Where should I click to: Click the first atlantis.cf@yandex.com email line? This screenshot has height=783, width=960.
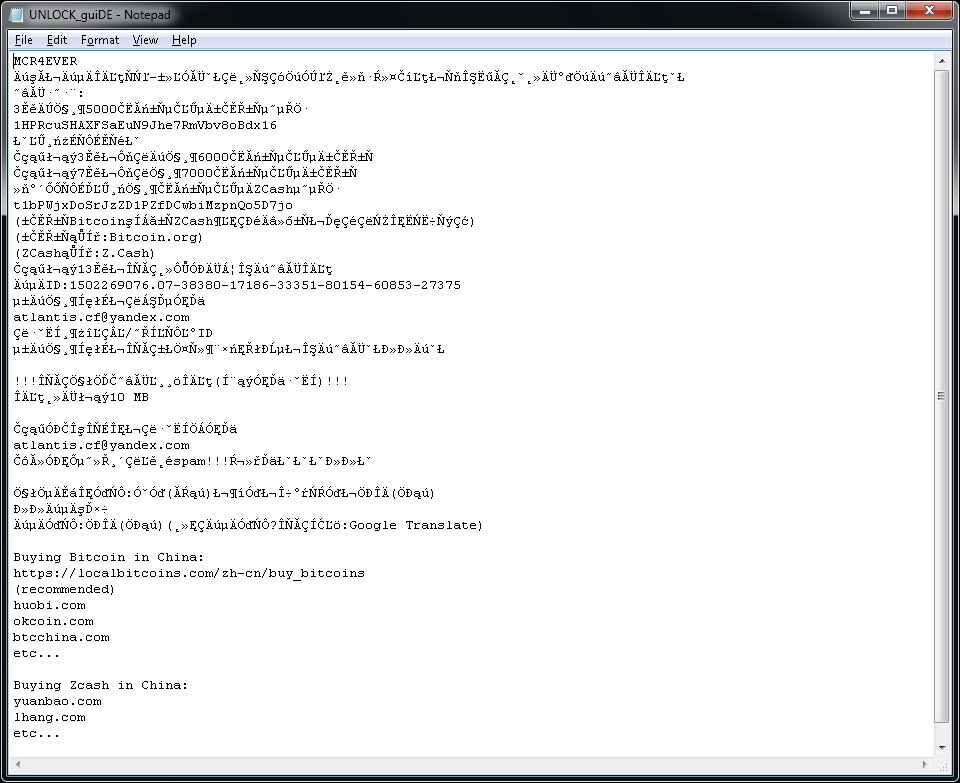102,317
